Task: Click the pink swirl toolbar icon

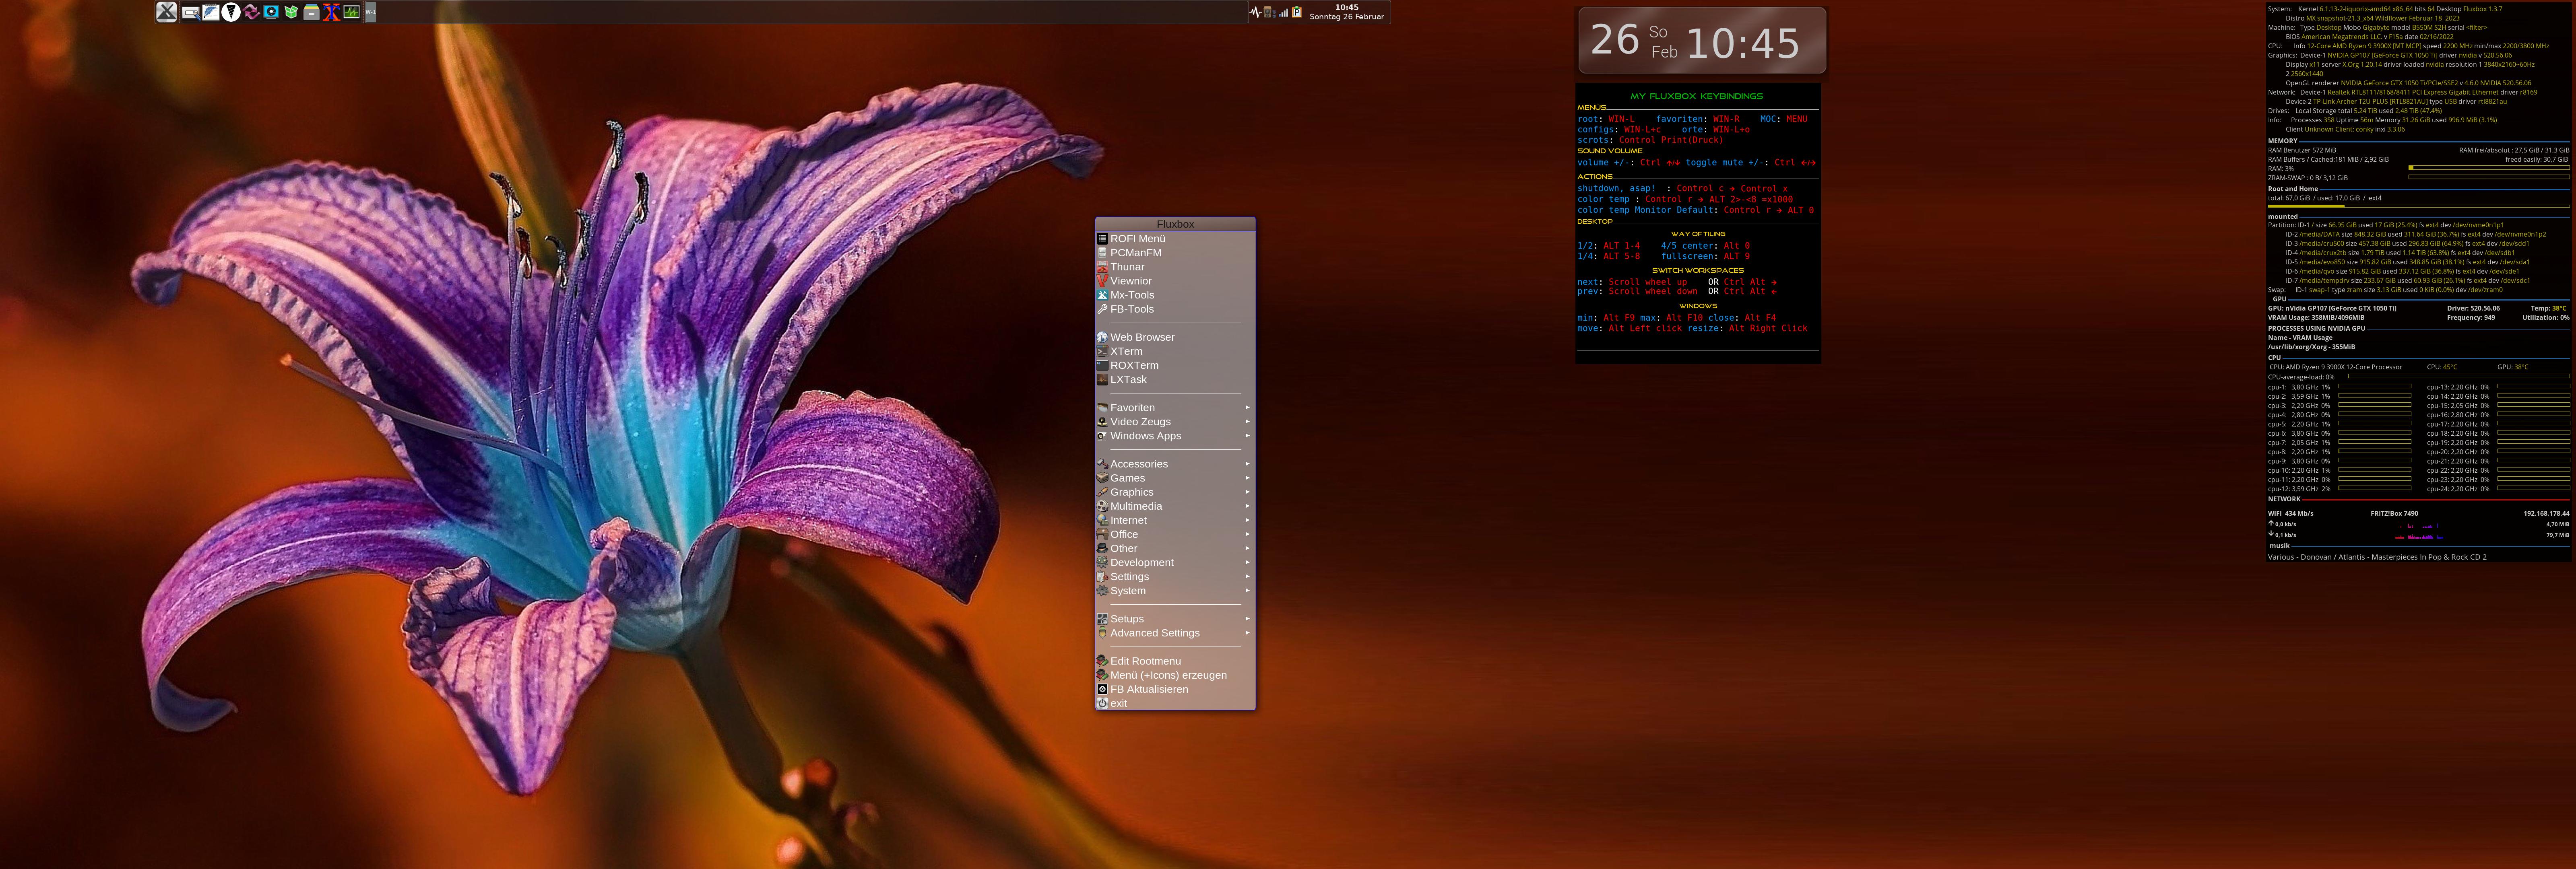Action: pos(251,12)
